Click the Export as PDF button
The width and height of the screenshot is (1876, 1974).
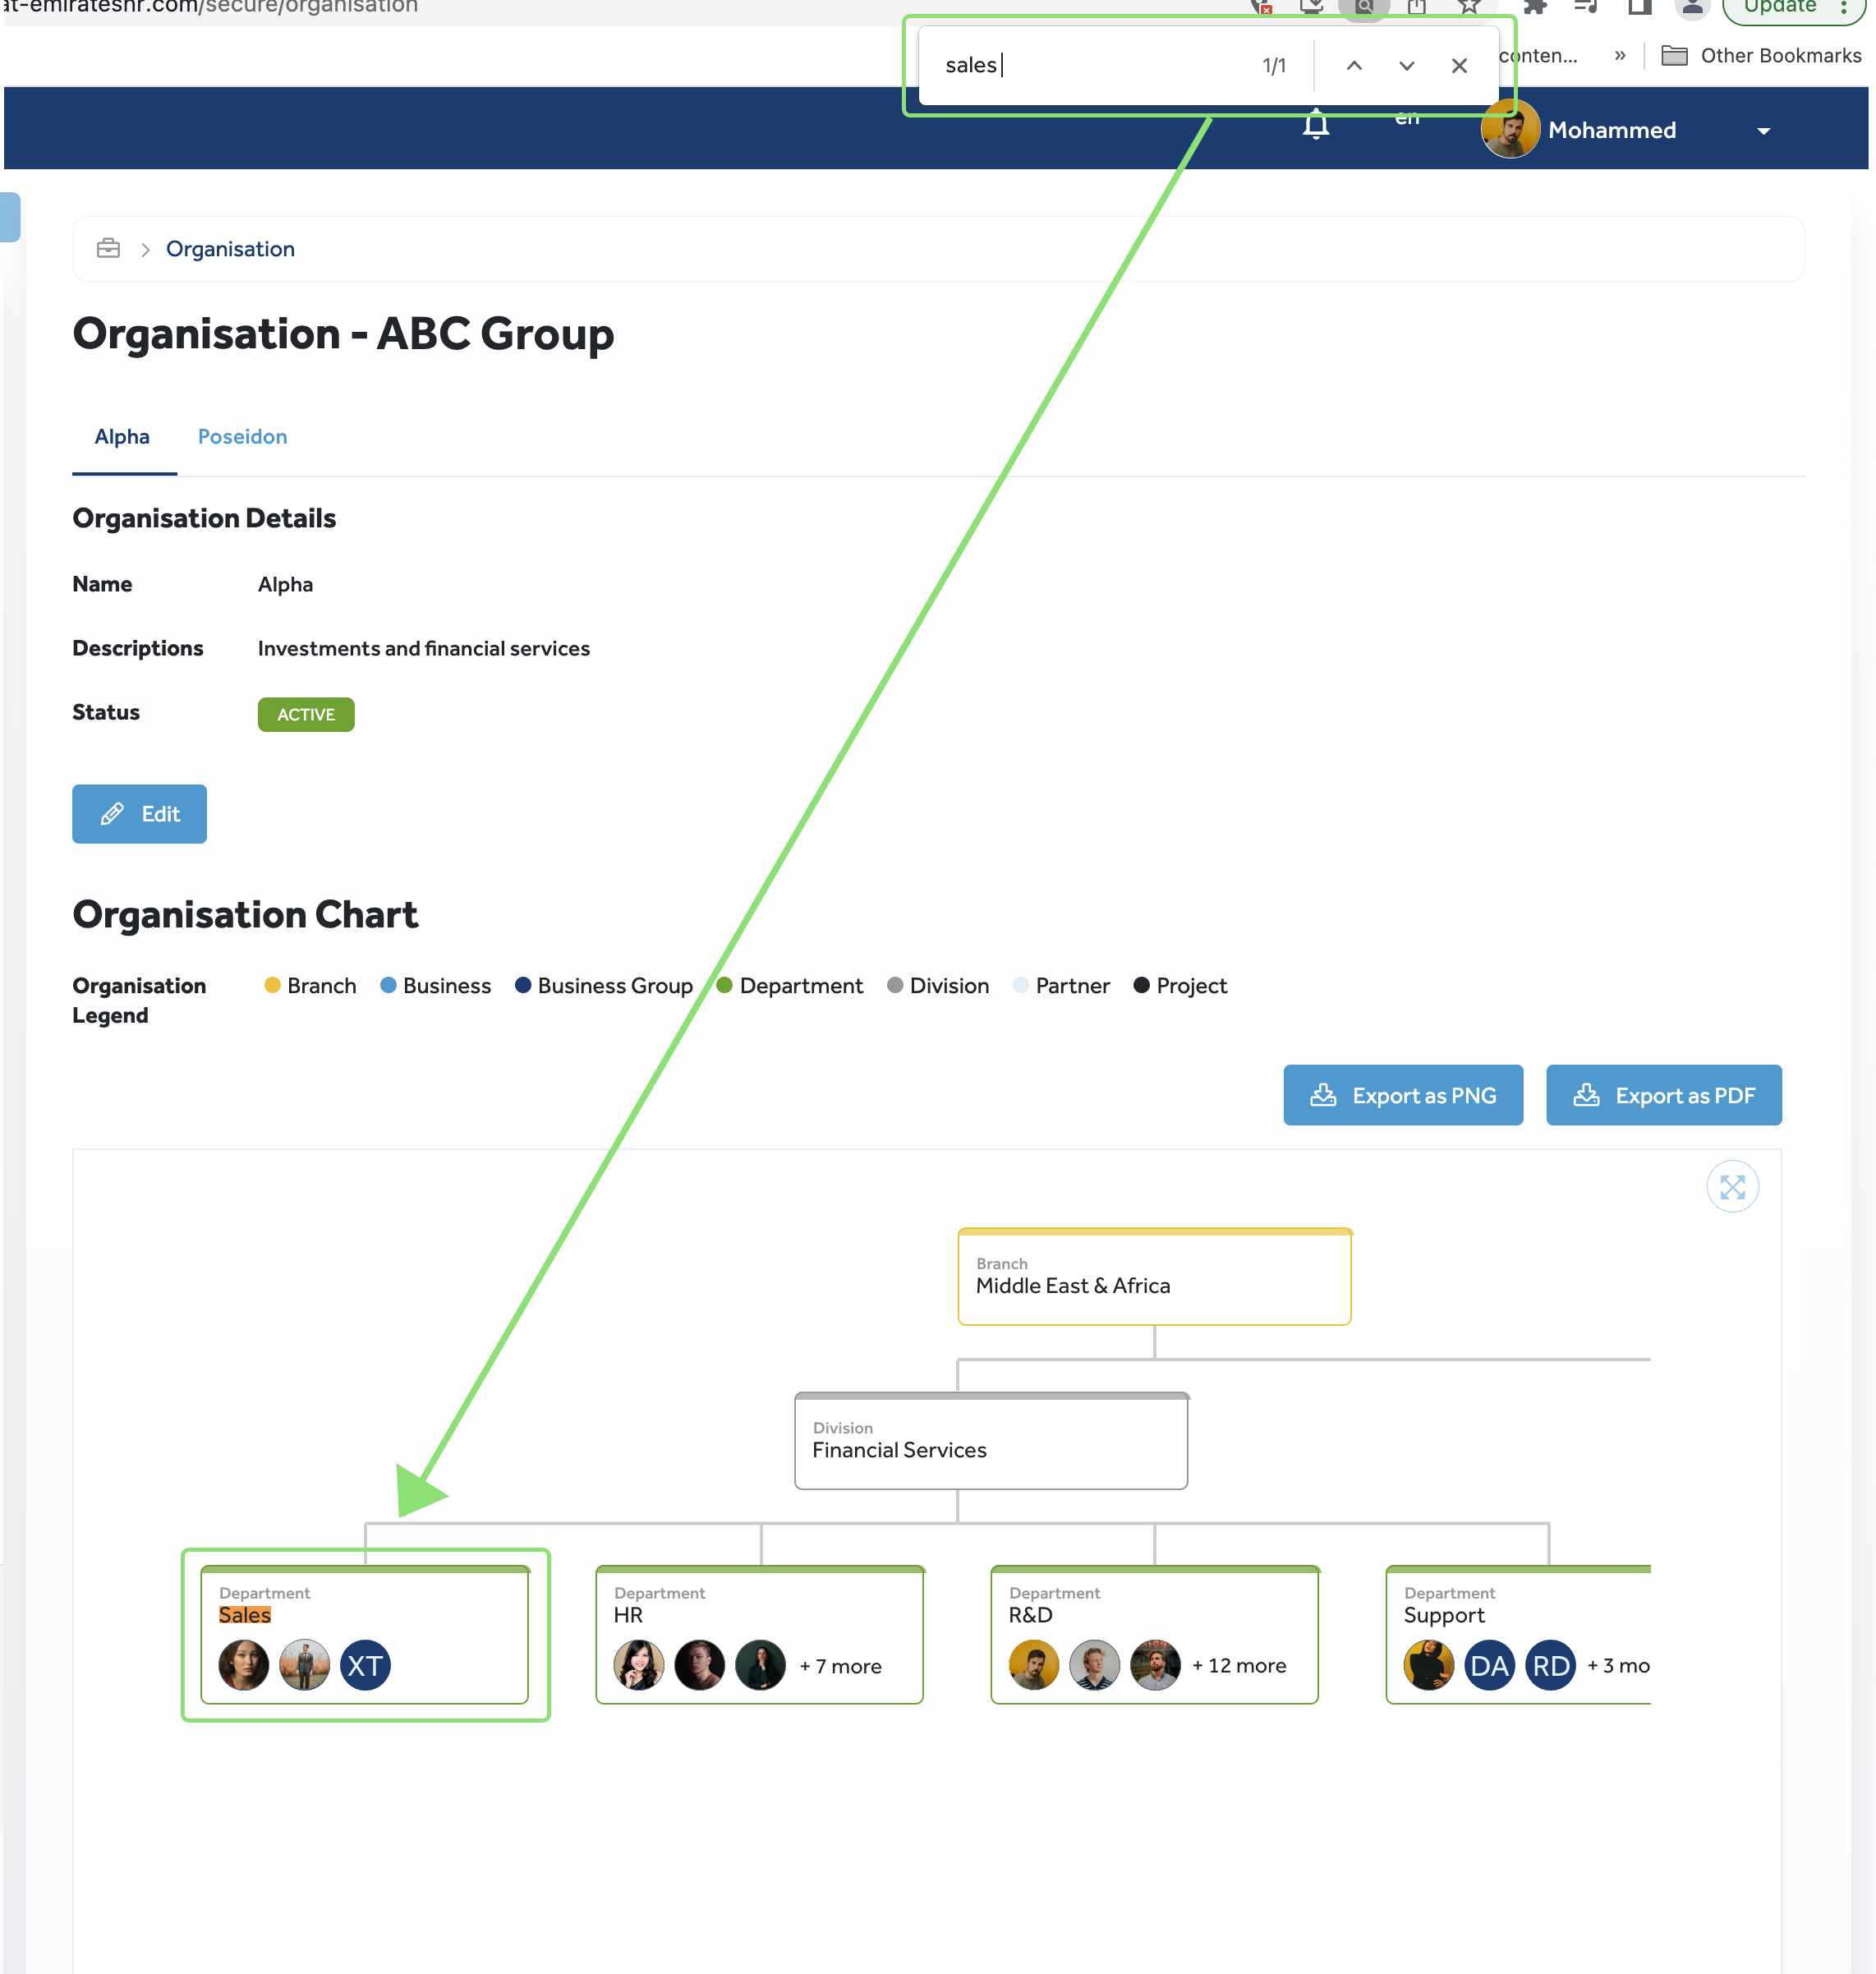point(1663,1095)
